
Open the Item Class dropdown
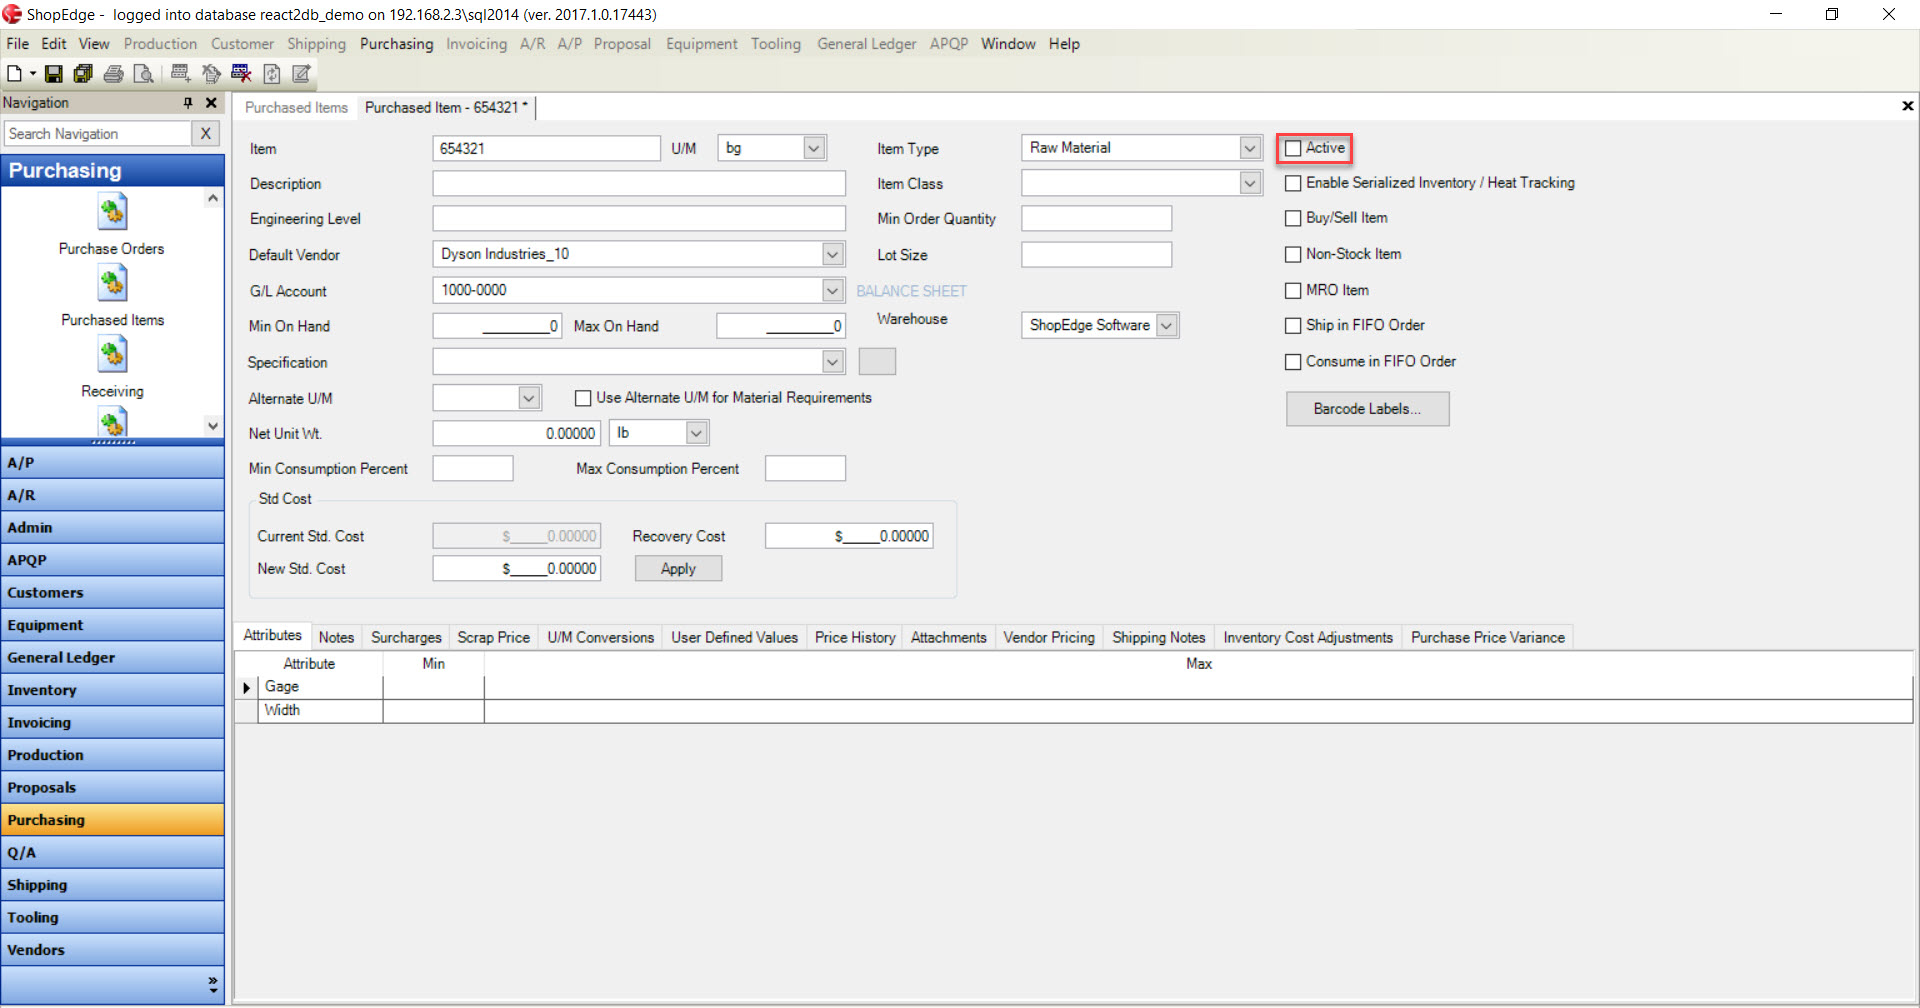click(x=1250, y=183)
